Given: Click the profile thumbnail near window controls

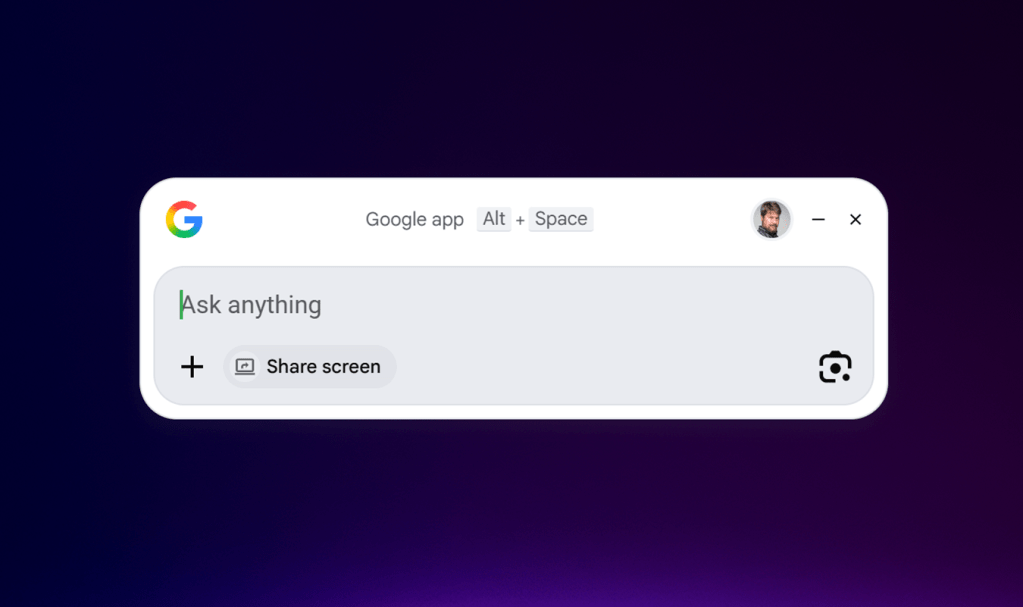Looking at the screenshot, I should pyautogui.click(x=771, y=219).
